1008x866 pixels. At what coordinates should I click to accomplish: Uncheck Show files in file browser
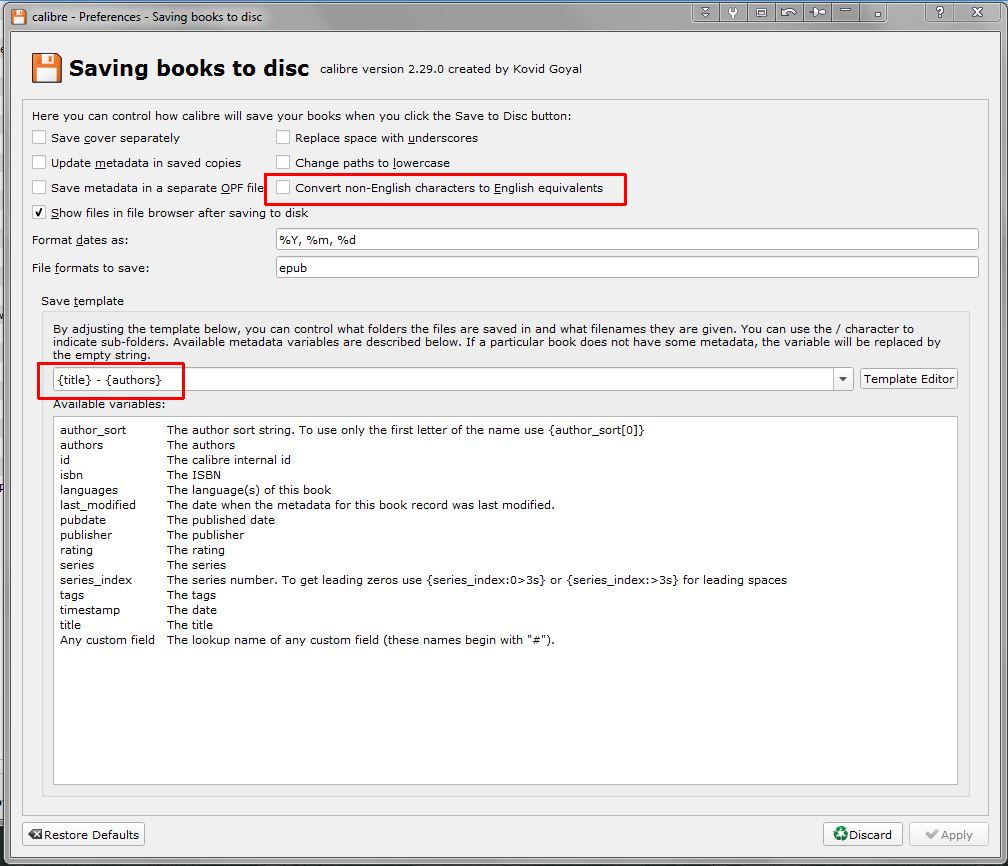tap(39, 213)
